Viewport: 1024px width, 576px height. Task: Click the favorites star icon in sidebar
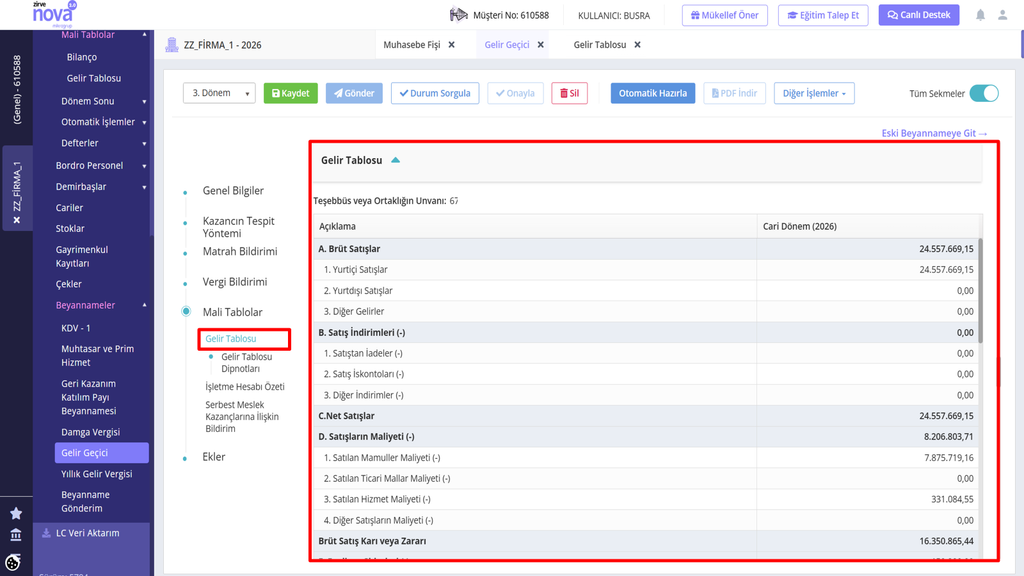point(16,514)
